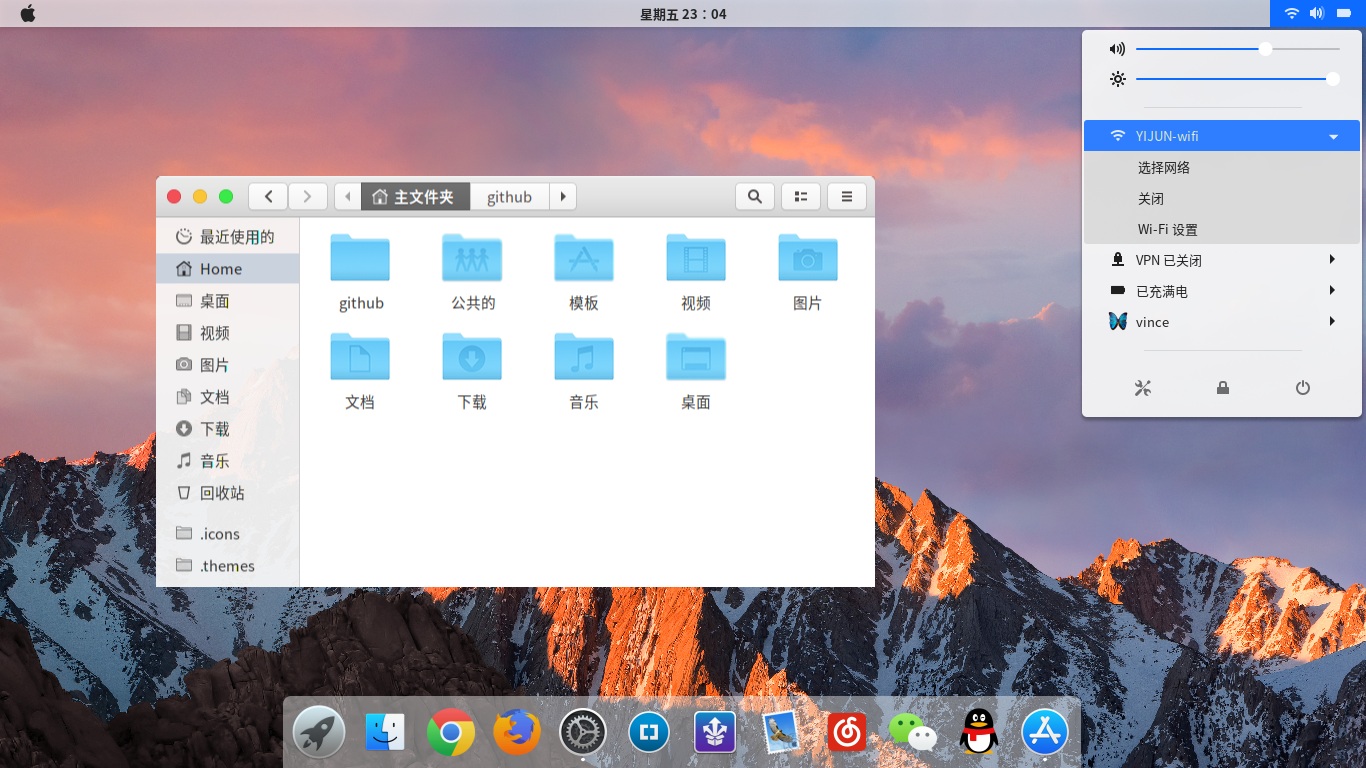The width and height of the screenshot is (1366, 768).
Task: Open Wi-Fi 设置 menu entry
Action: tap(1222, 229)
